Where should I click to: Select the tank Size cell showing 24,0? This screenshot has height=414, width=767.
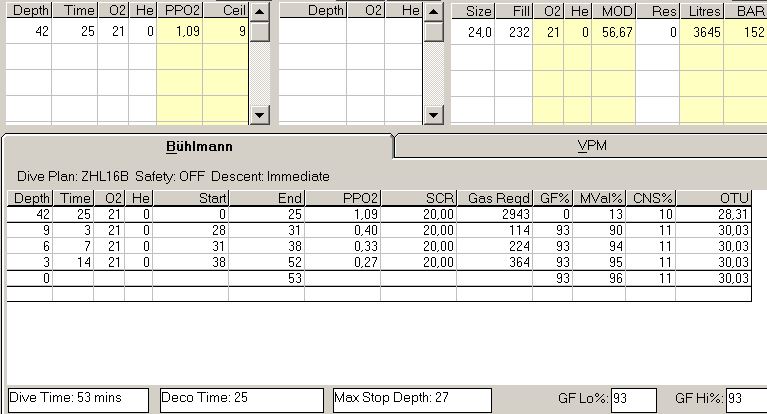[473, 32]
